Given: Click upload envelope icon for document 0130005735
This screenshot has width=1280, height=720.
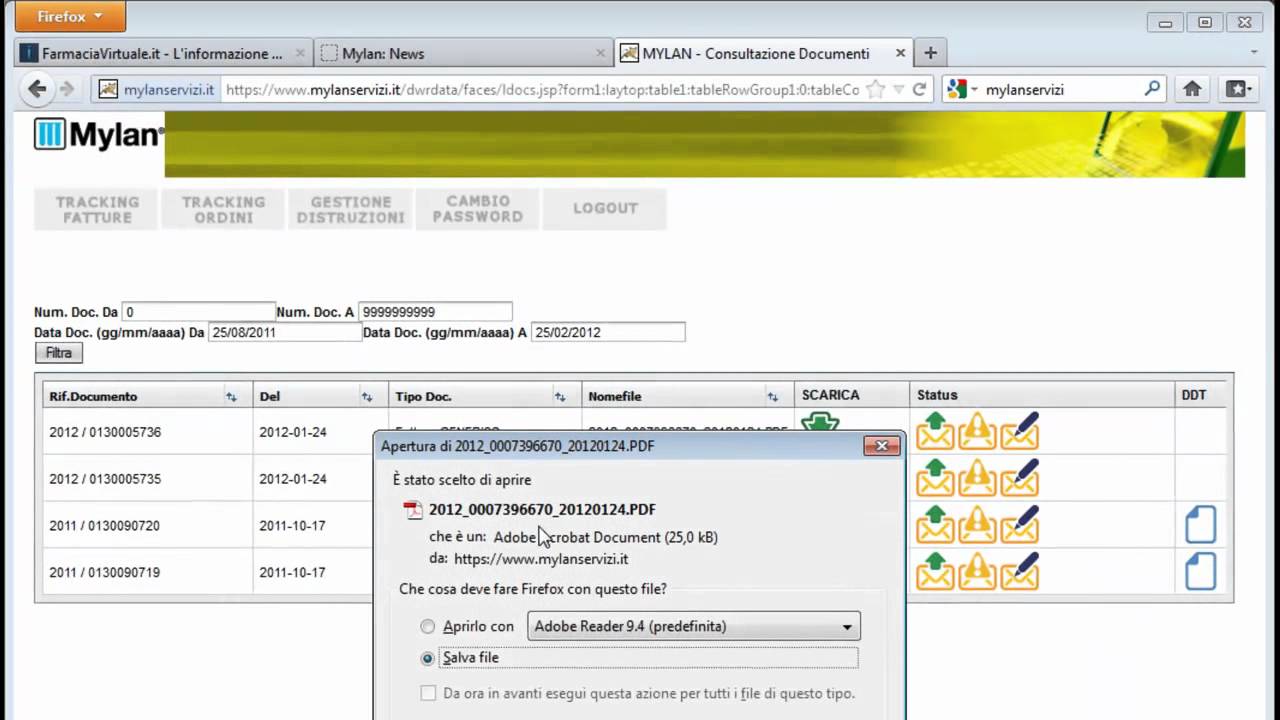Looking at the screenshot, I should [935, 478].
